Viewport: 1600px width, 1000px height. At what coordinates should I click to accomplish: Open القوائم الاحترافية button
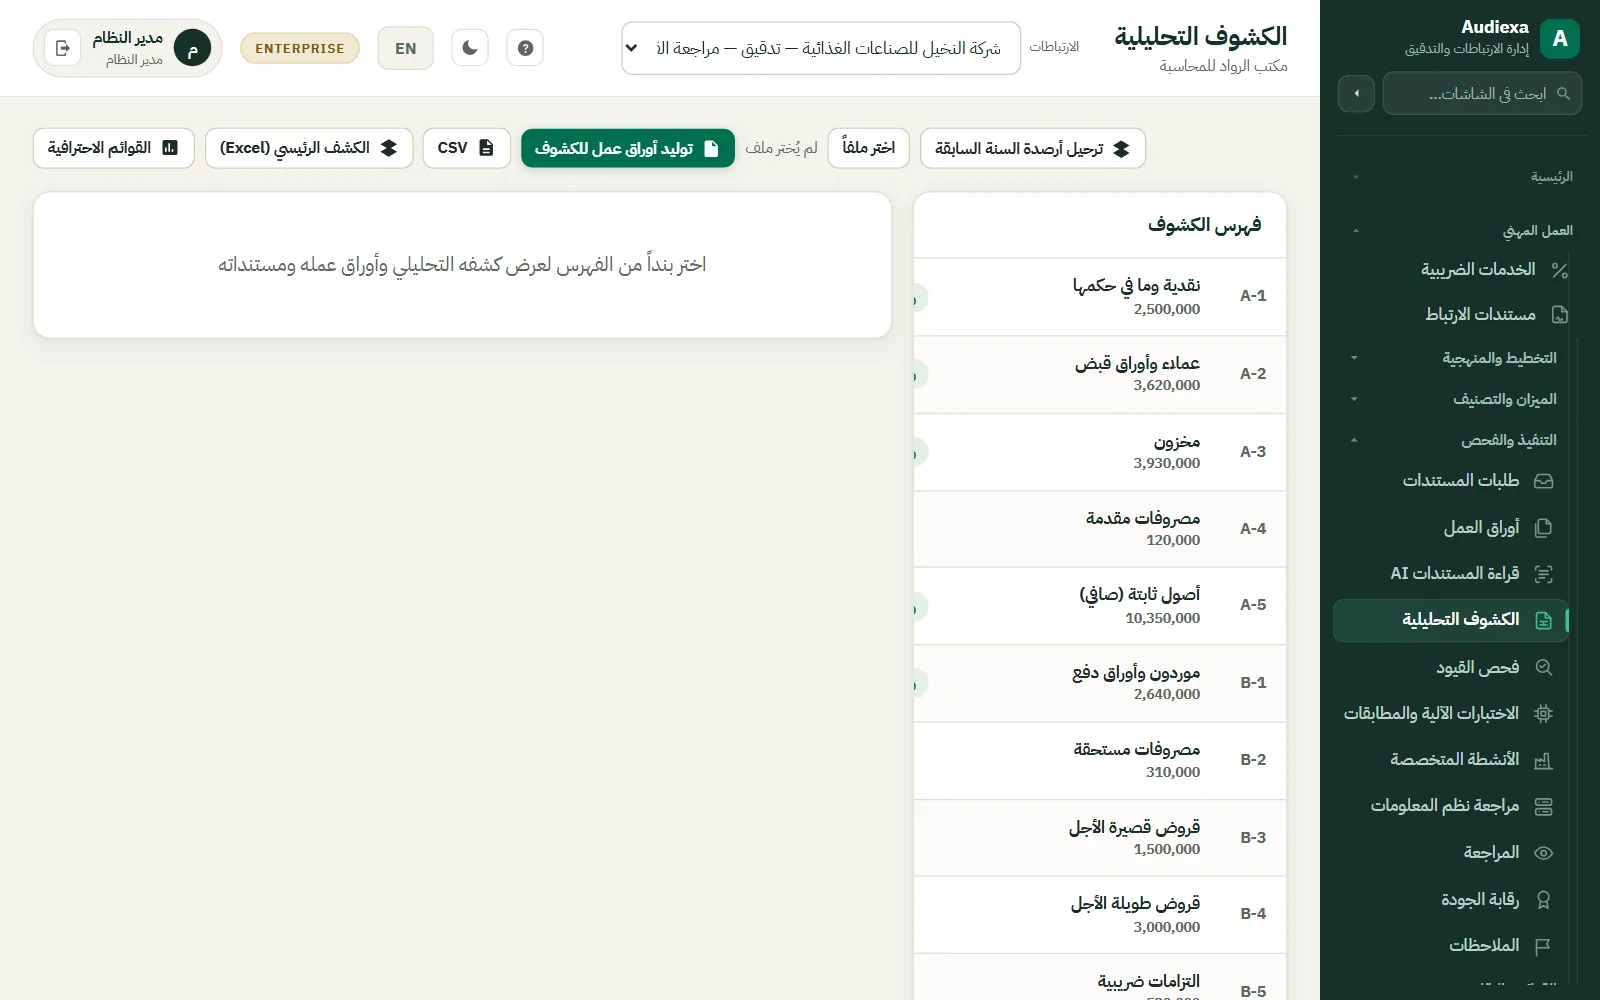coord(113,148)
